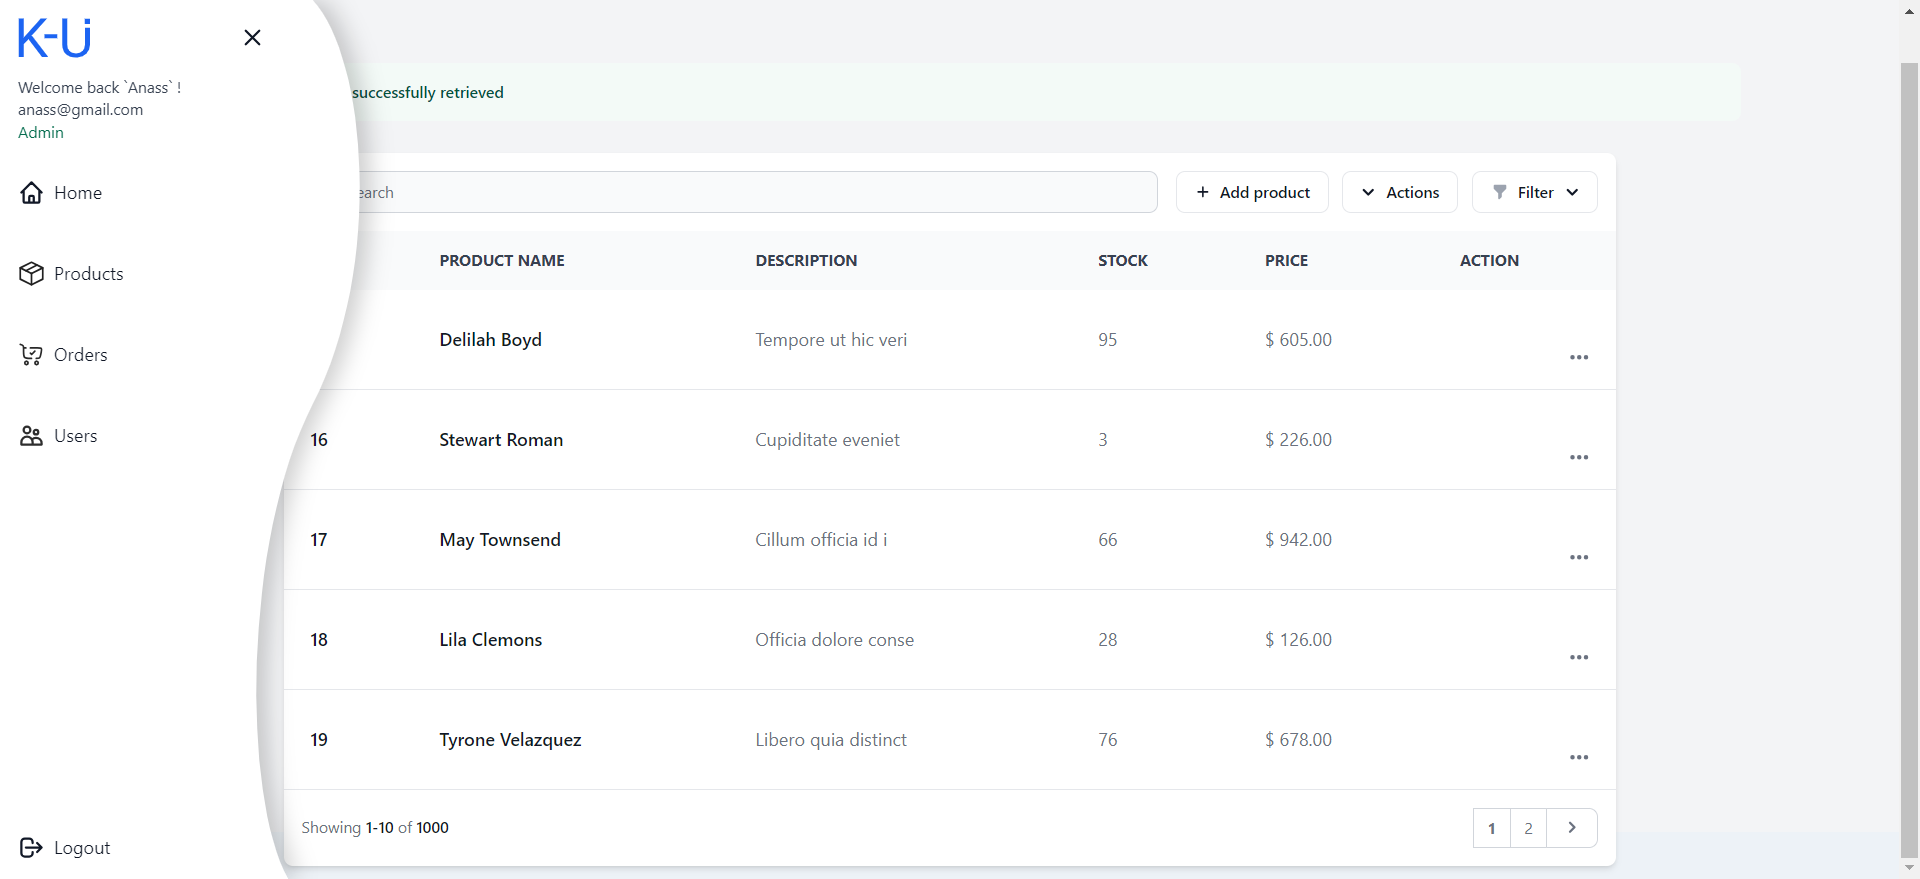Click the next page arrow
This screenshot has width=1920, height=879.
[1571, 828]
